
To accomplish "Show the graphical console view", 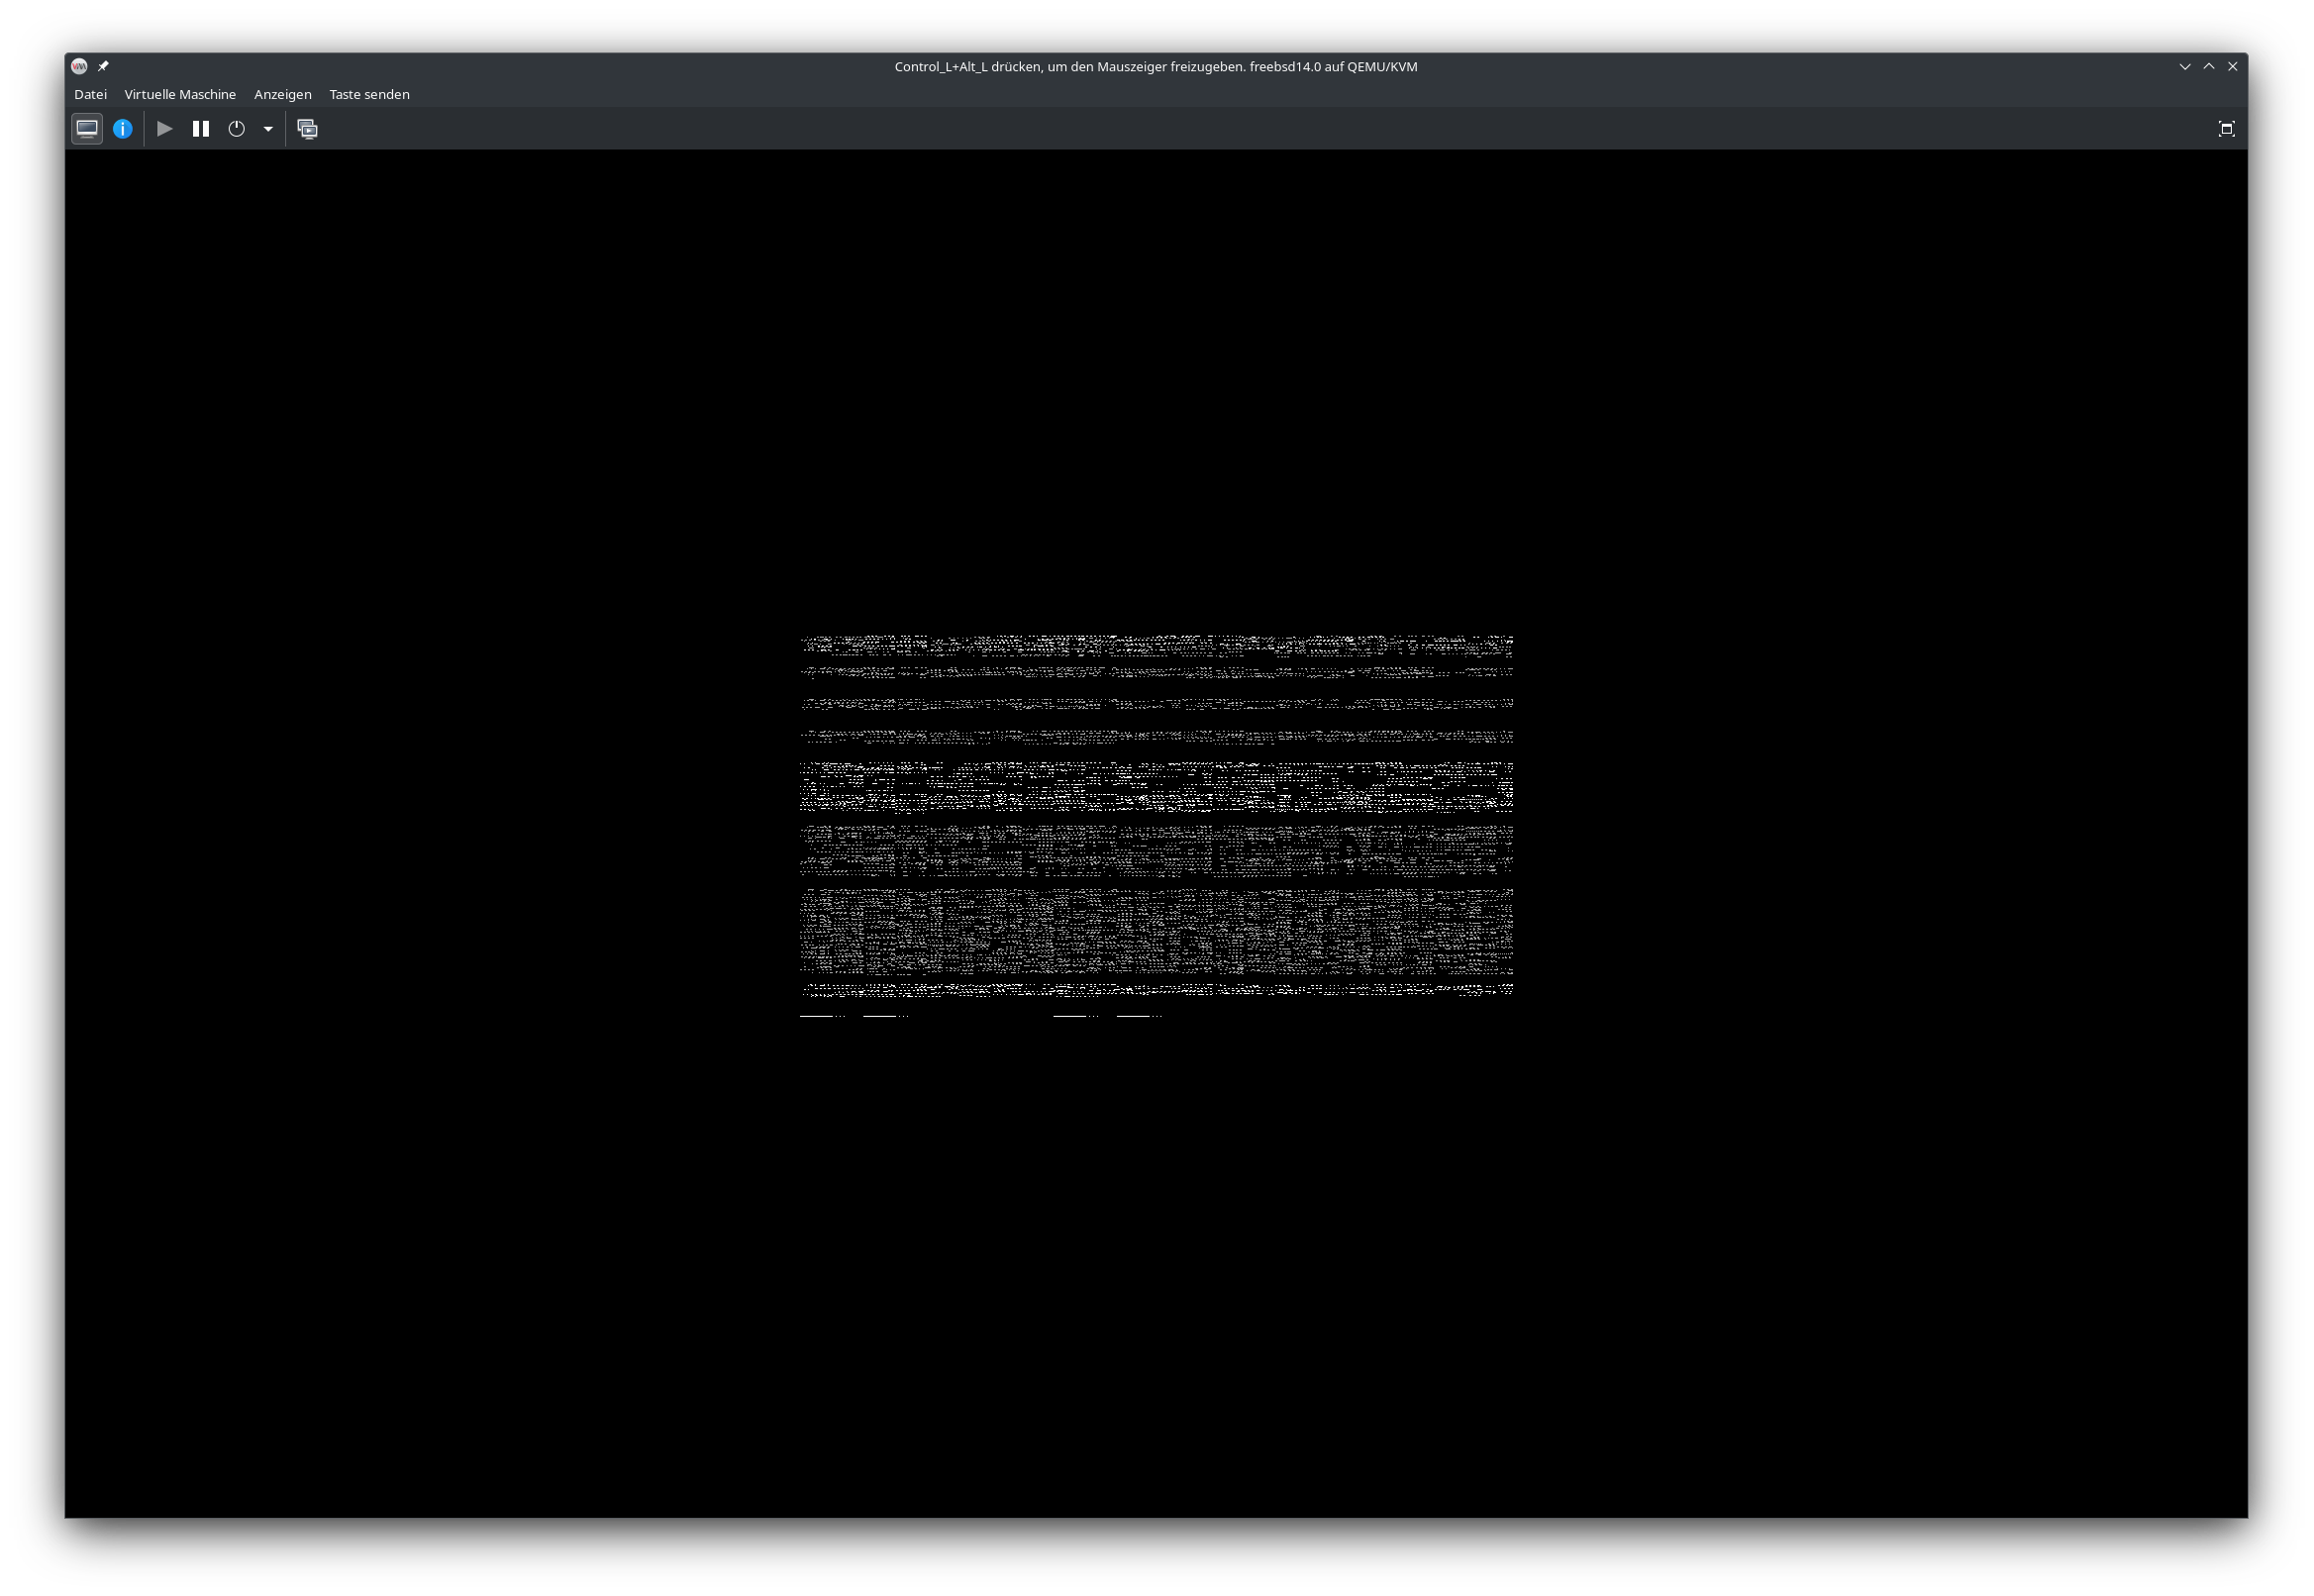I will click(87, 129).
